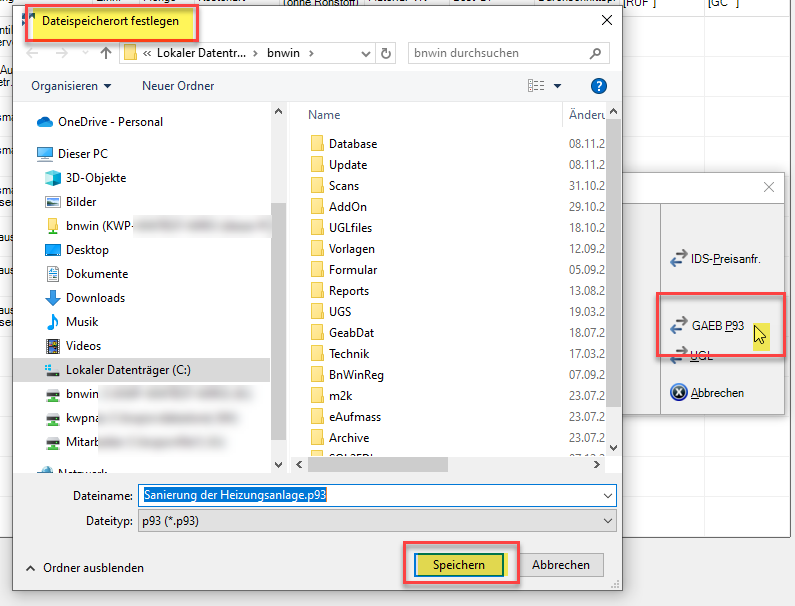Select Bilder in the sidebar
This screenshot has height=606, width=795.
[81, 201]
